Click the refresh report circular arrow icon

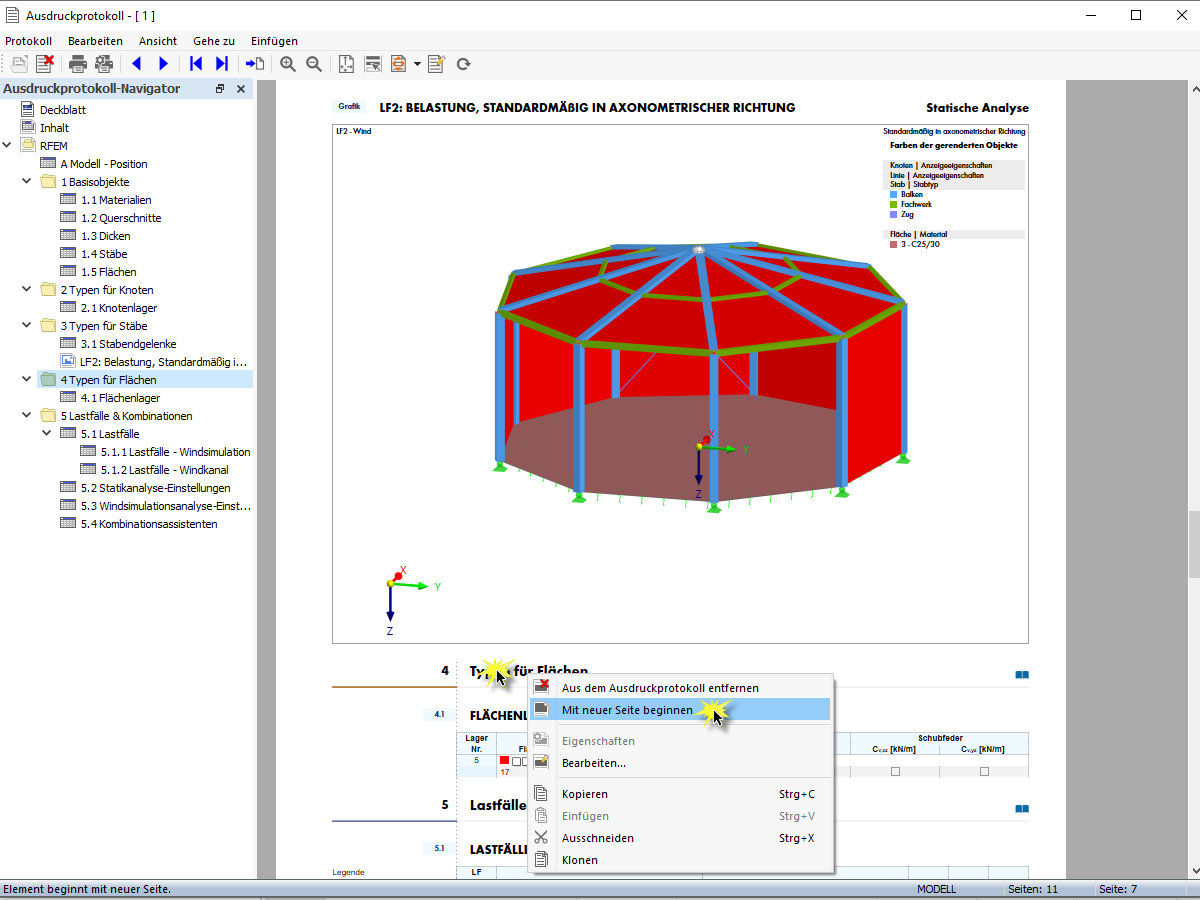[463, 64]
